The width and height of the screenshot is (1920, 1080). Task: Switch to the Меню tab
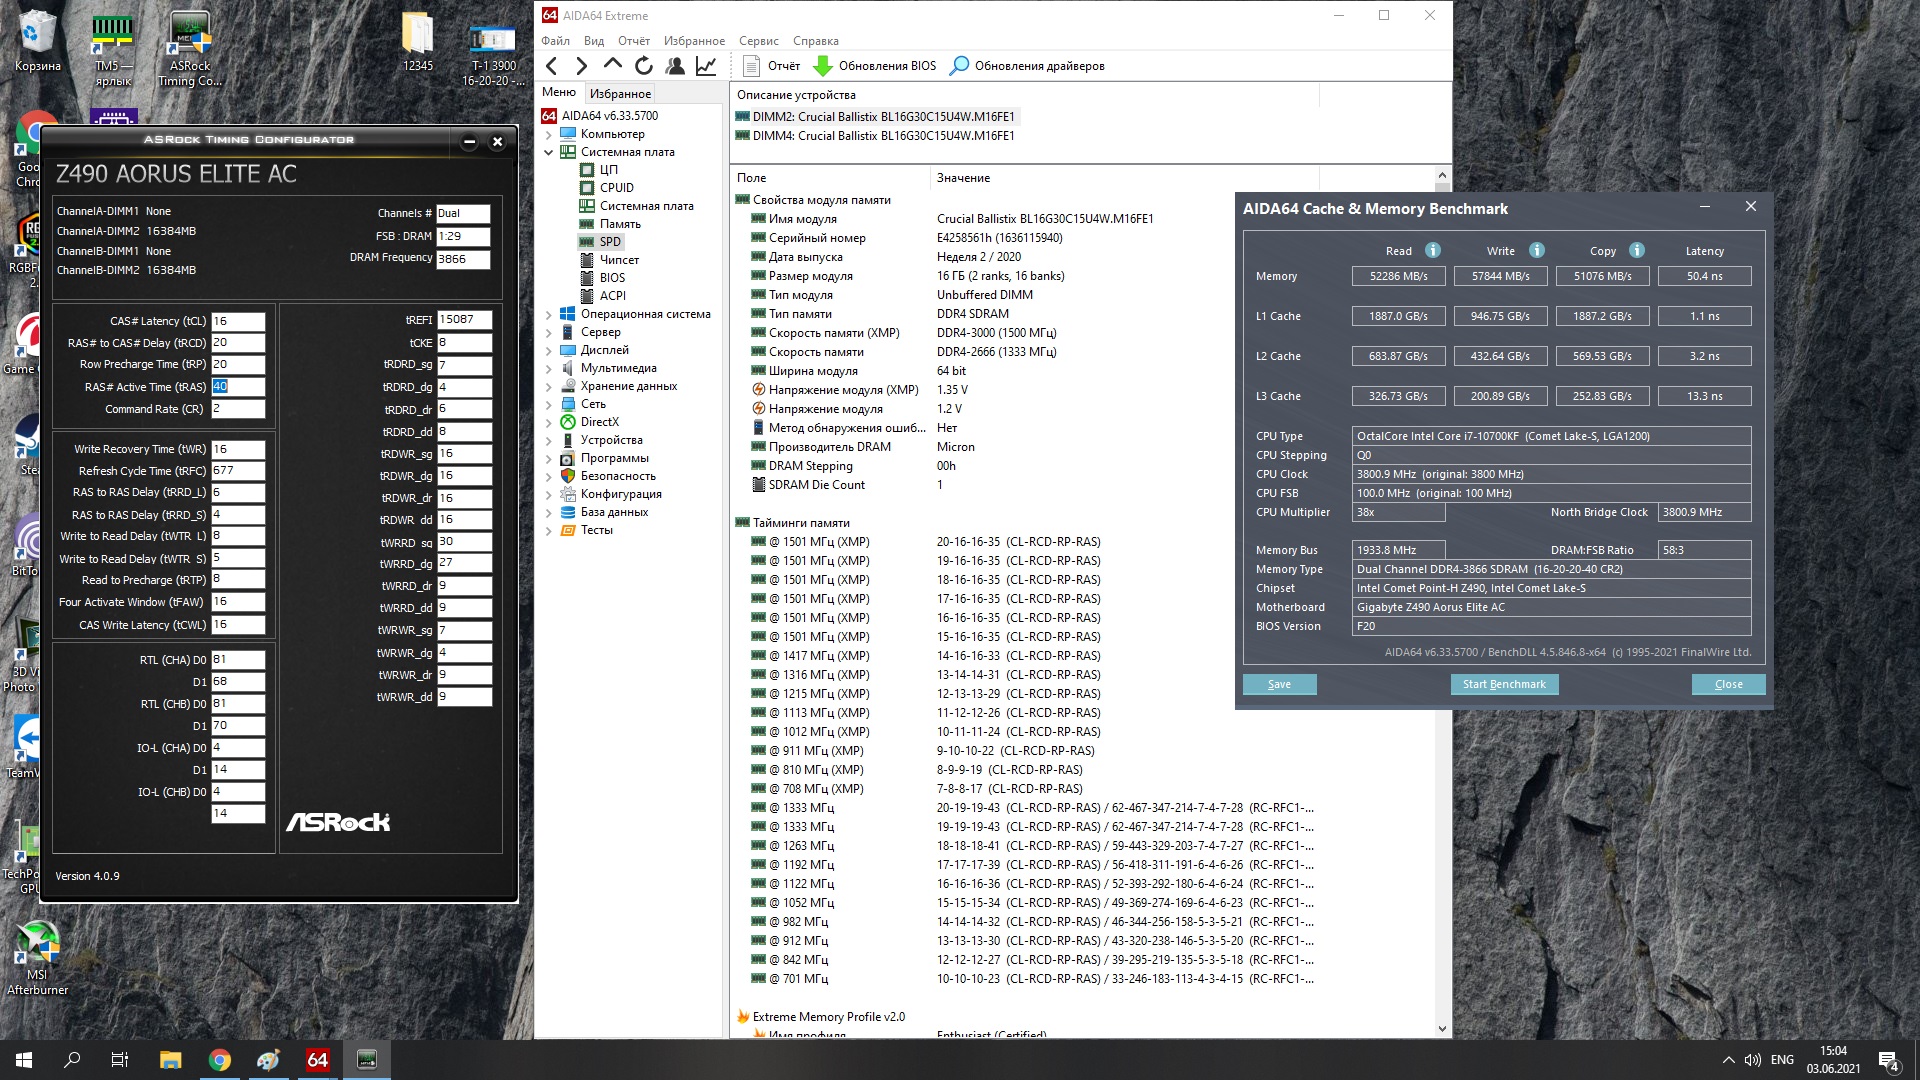559,92
